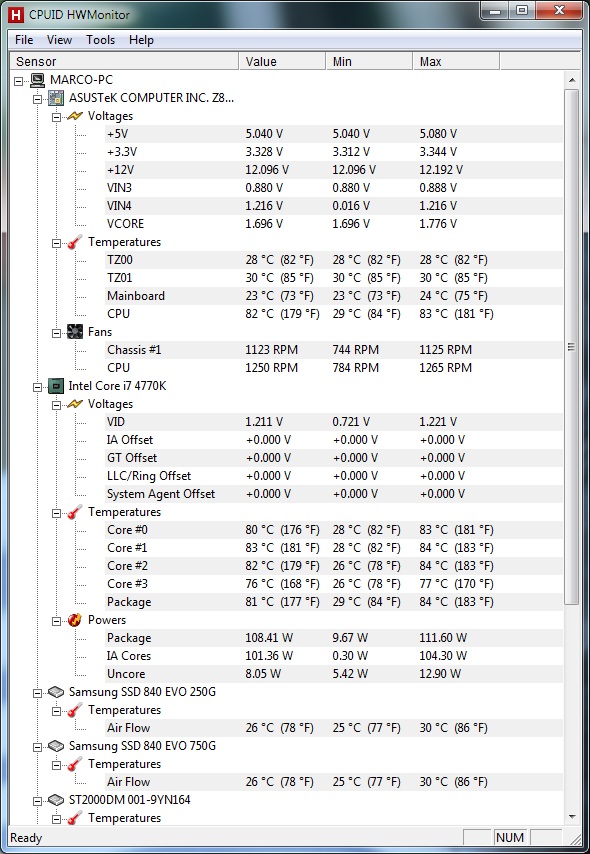The width and height of the screenshot is (590, 854).
Task: Click the Max column header
Action: tap(456, 62)
